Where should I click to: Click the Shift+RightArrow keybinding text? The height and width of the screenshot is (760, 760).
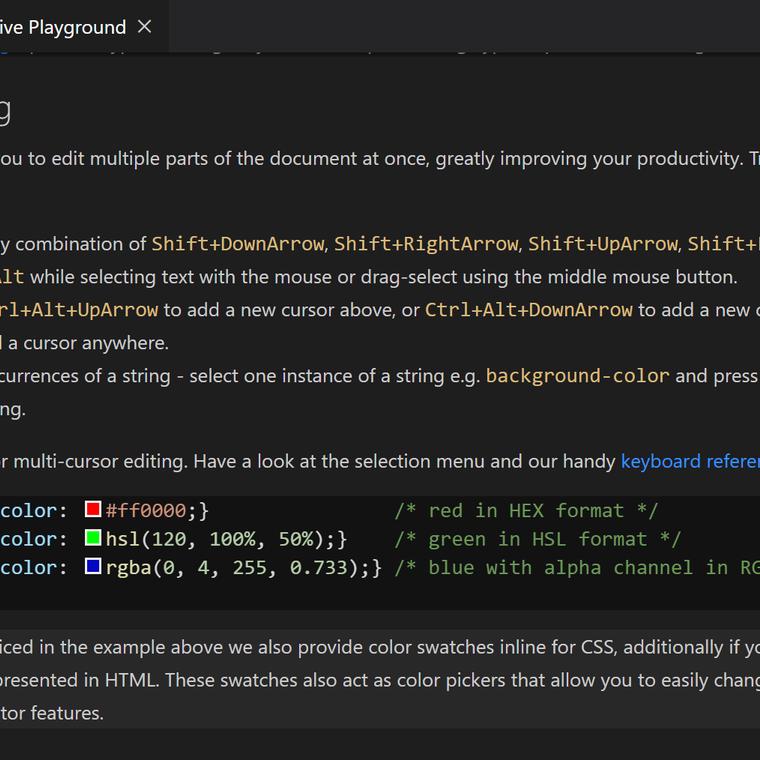[426, 244]
